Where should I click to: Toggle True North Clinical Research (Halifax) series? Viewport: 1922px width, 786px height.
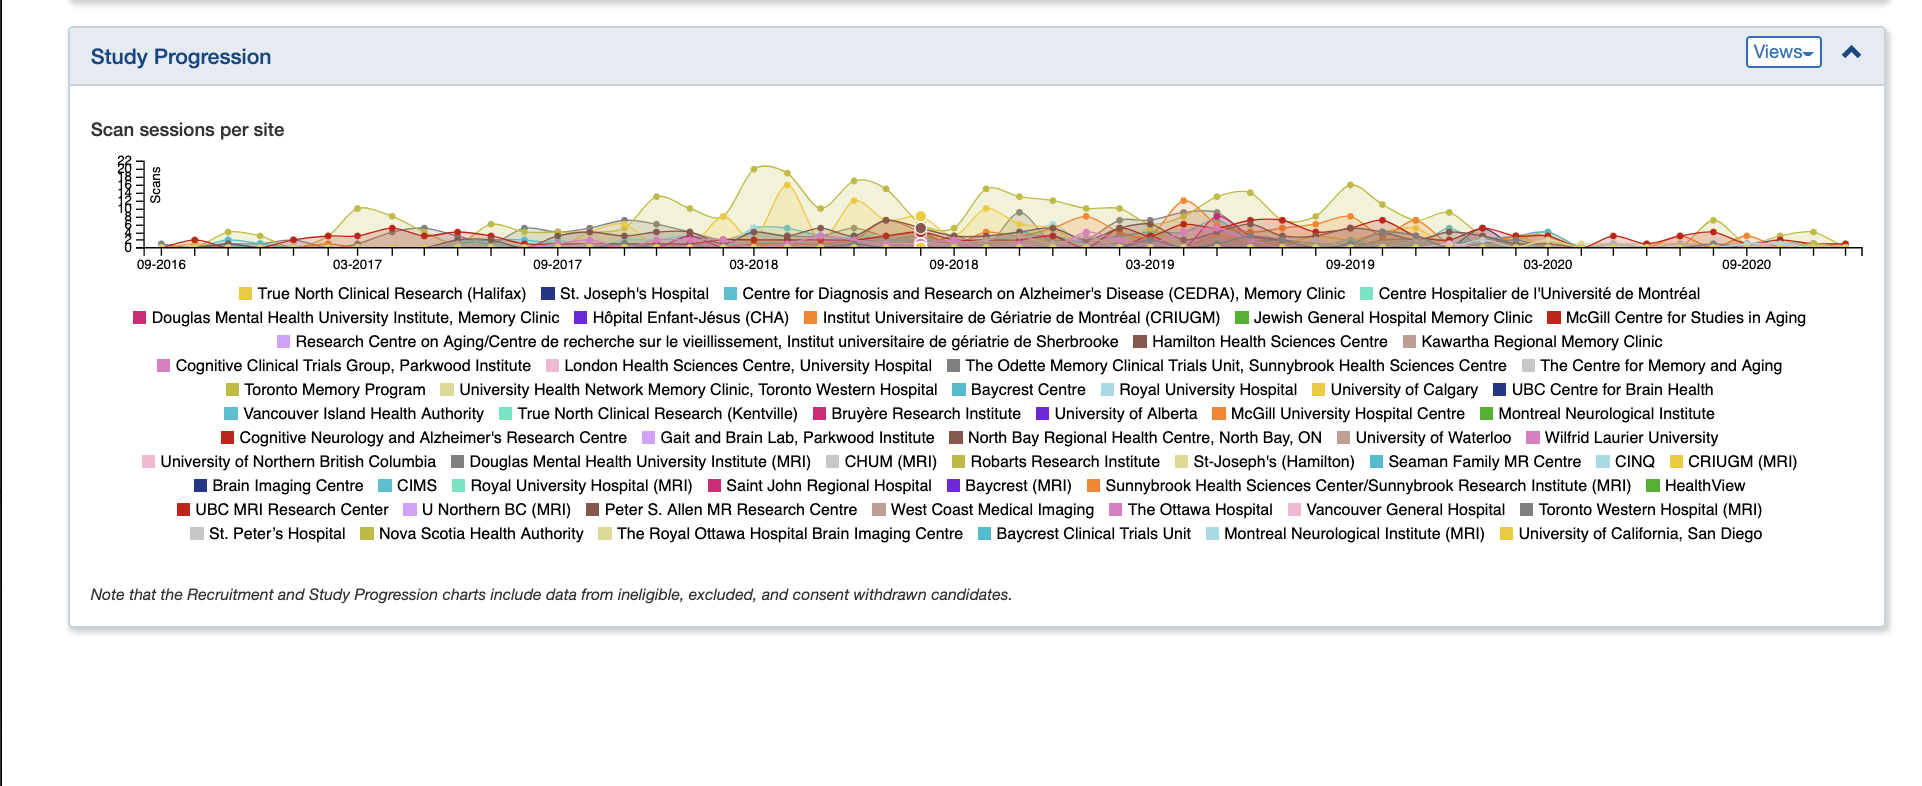pos(382,294)
